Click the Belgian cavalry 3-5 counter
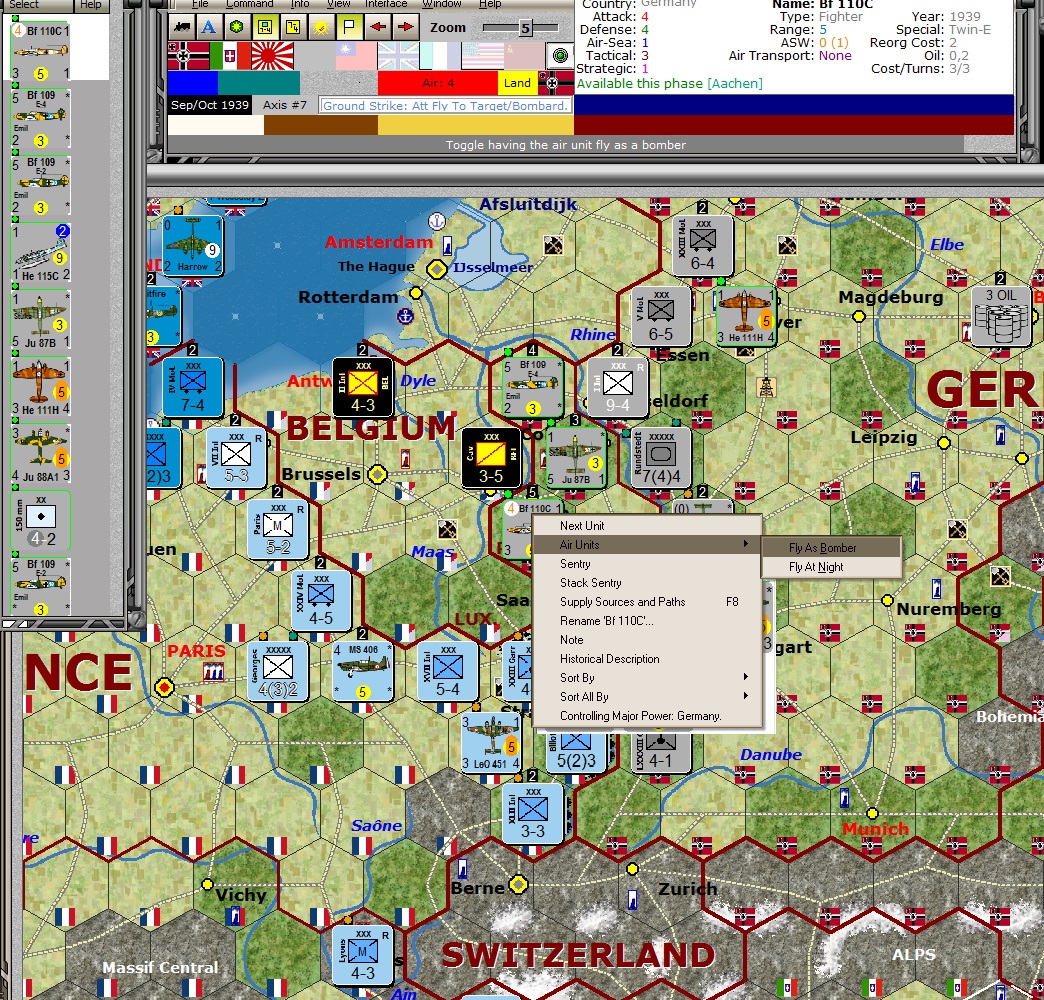The width and height of the screenshot is (1044, 1000). (x=491, y=458)
